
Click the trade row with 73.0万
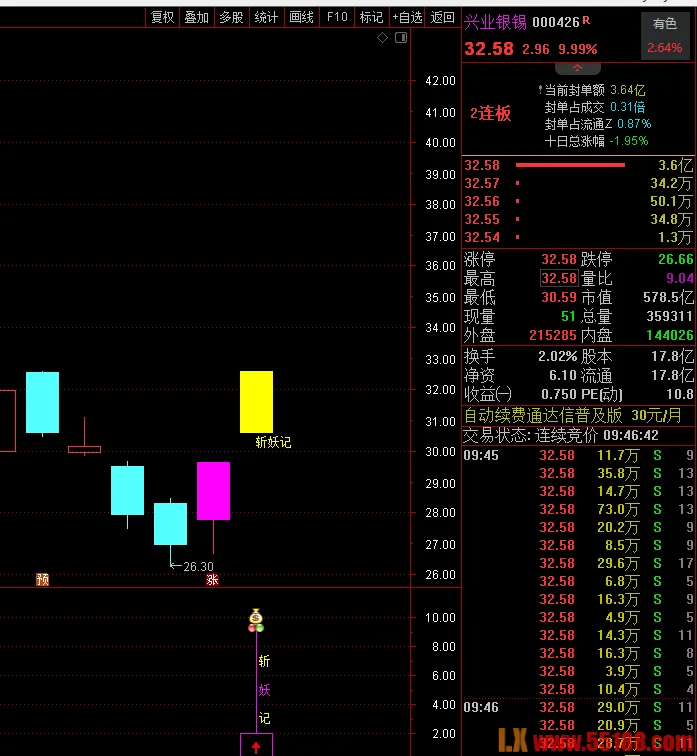578,509
